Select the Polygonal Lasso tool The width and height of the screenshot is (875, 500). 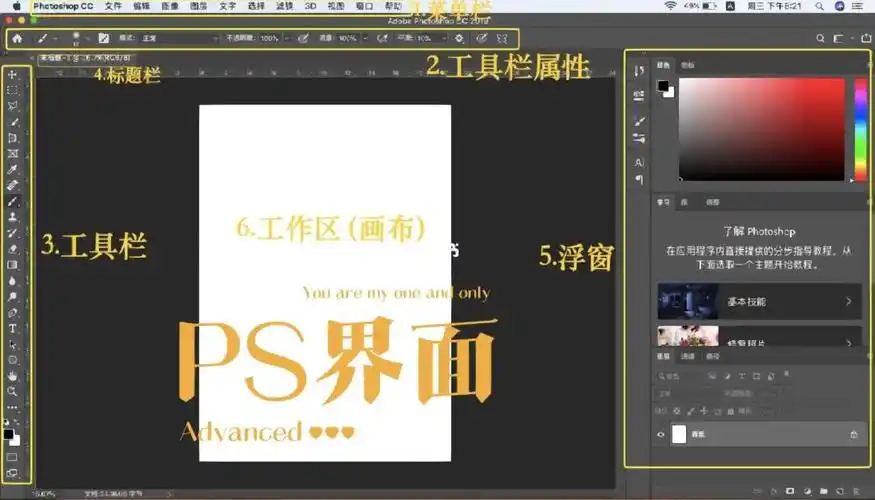(12, 105)
